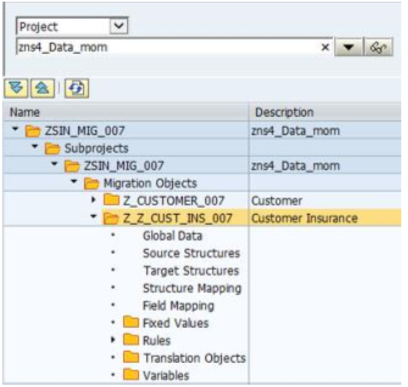The image size is (408, 387).
Task: Click the glasses Display icon button
Action: 379,47
